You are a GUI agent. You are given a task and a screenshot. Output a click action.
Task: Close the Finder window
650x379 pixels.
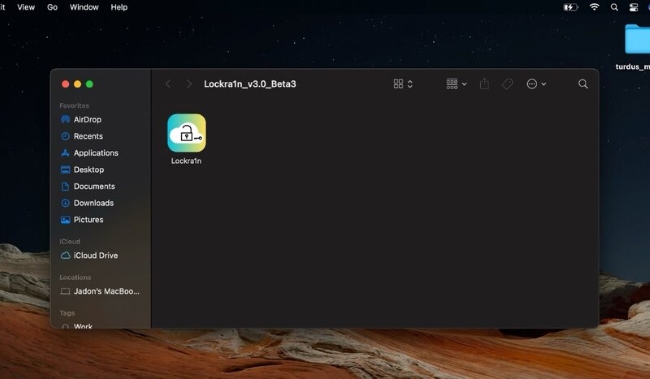(65, 84)
